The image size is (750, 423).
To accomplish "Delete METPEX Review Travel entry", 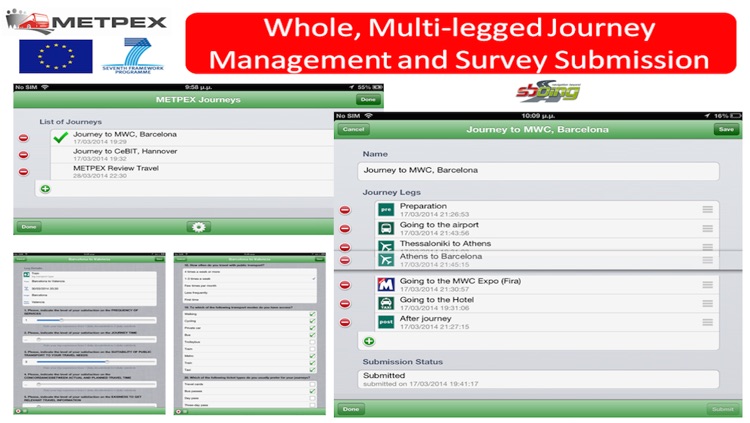I will click(23, 172).
